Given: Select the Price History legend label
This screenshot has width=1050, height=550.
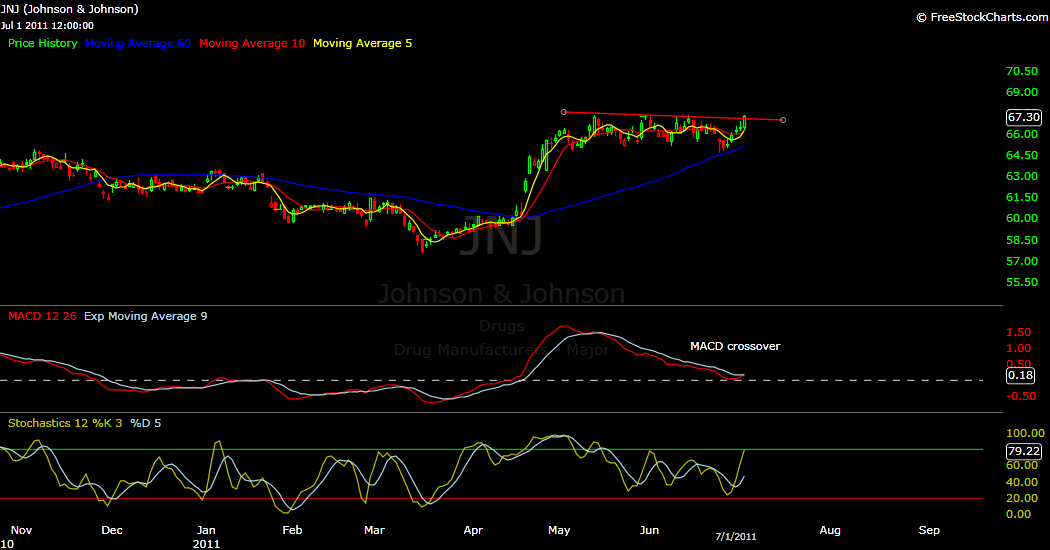Looking at the screenshot, I should 43,43.
